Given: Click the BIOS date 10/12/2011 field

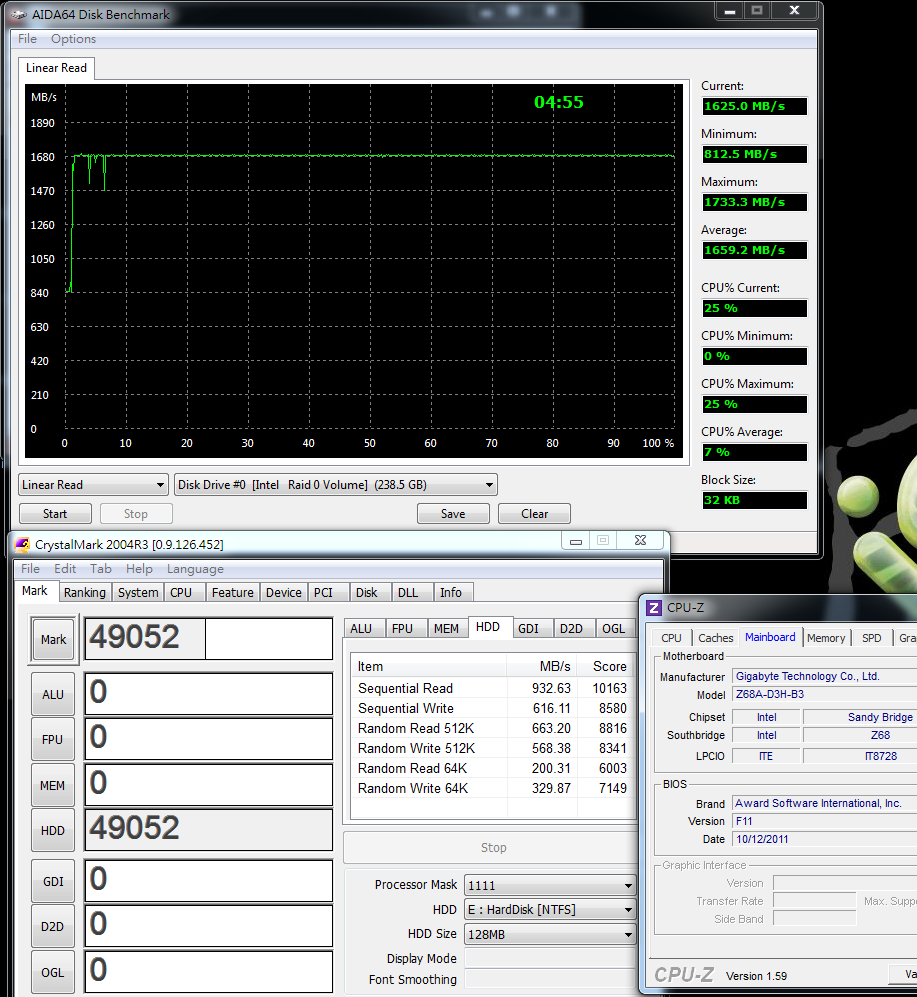Looking at the screenshot, I should (824, 839).
